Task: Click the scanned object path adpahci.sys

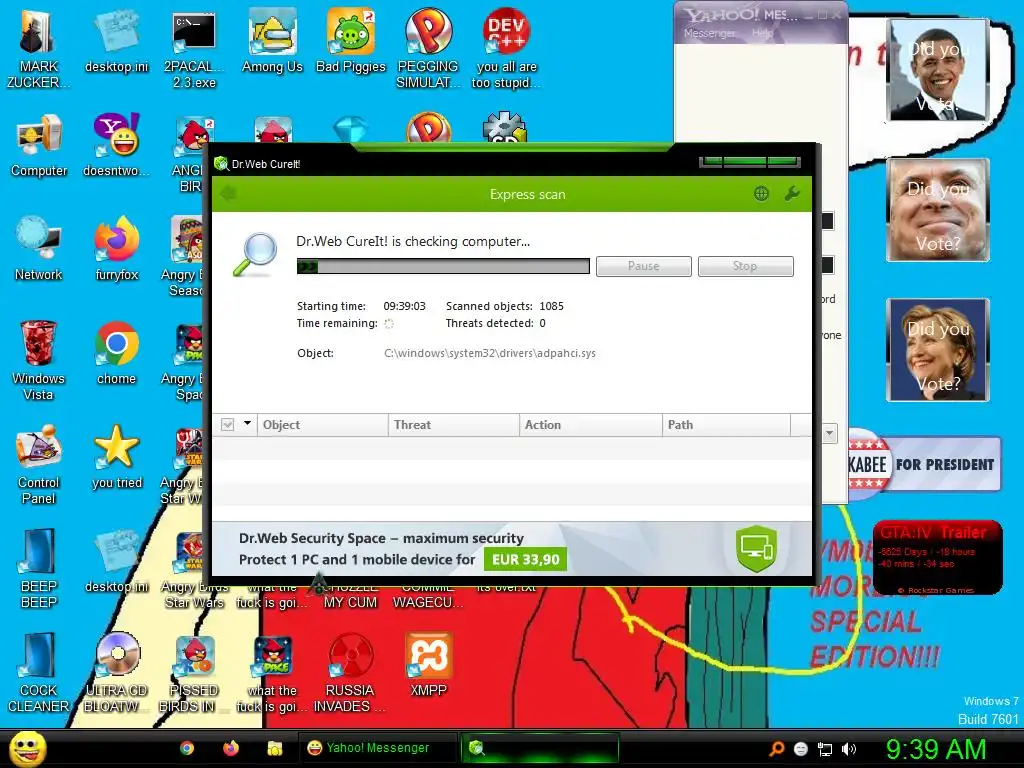Action: 490,353
